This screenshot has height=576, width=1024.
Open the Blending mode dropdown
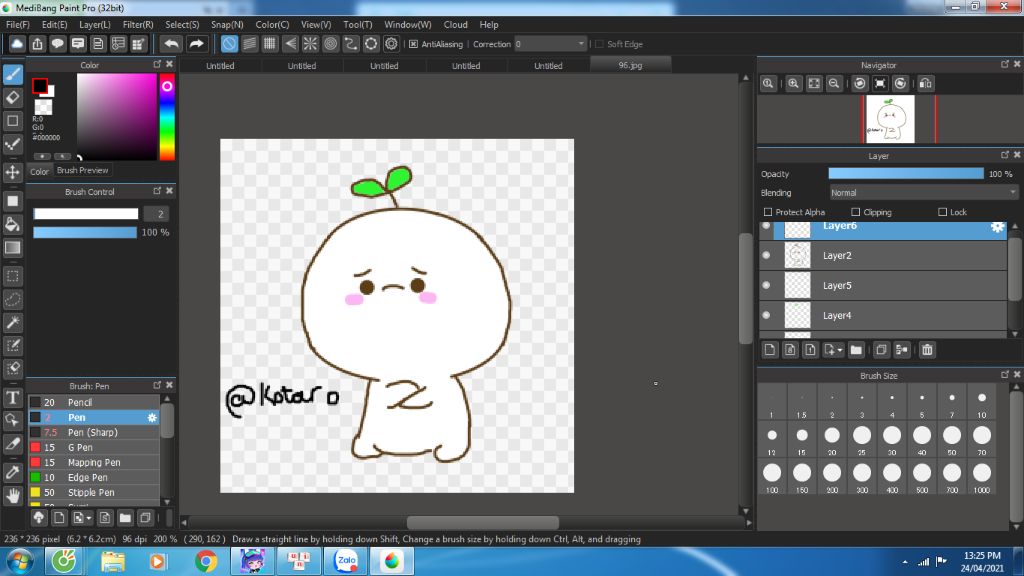(x=923, y=193)
